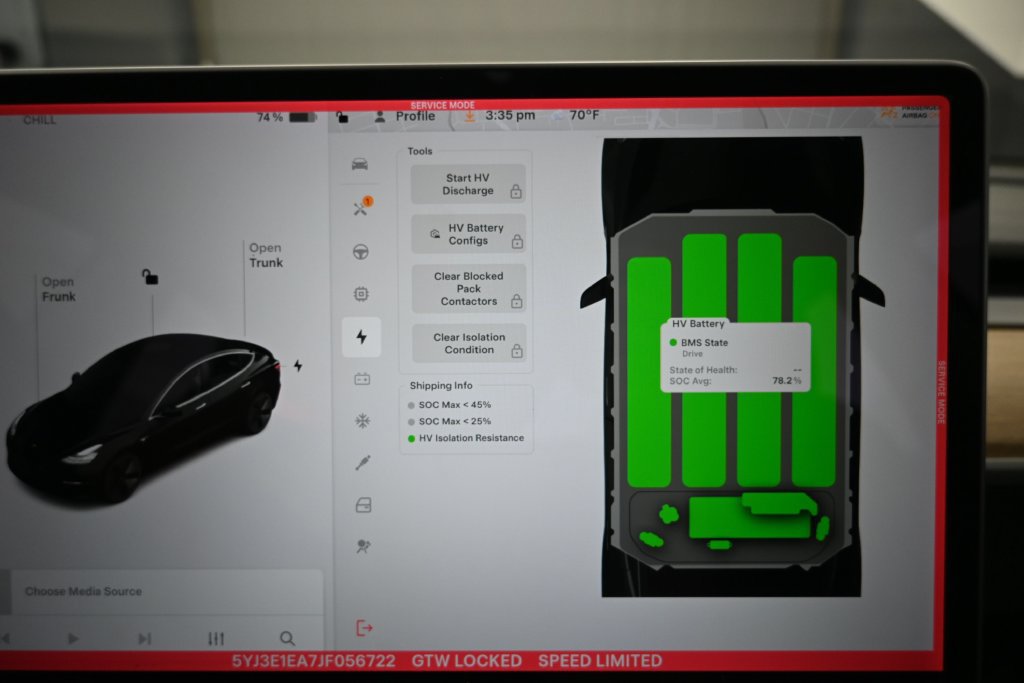Tap the battery level icon at top

click(x=302, y=118)
